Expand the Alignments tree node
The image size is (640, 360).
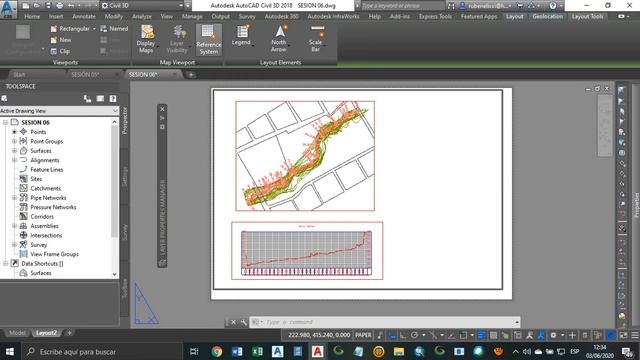(14, 160)
